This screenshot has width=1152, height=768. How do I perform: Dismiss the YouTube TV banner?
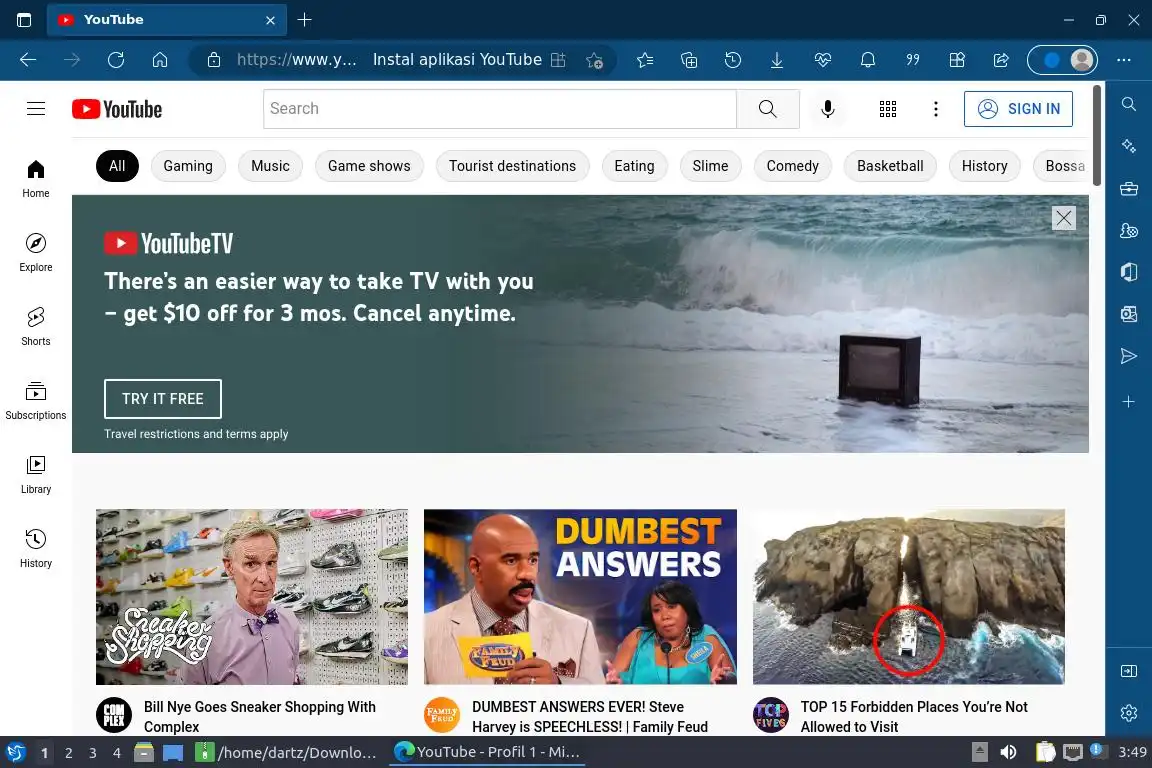pos(1063,218)
